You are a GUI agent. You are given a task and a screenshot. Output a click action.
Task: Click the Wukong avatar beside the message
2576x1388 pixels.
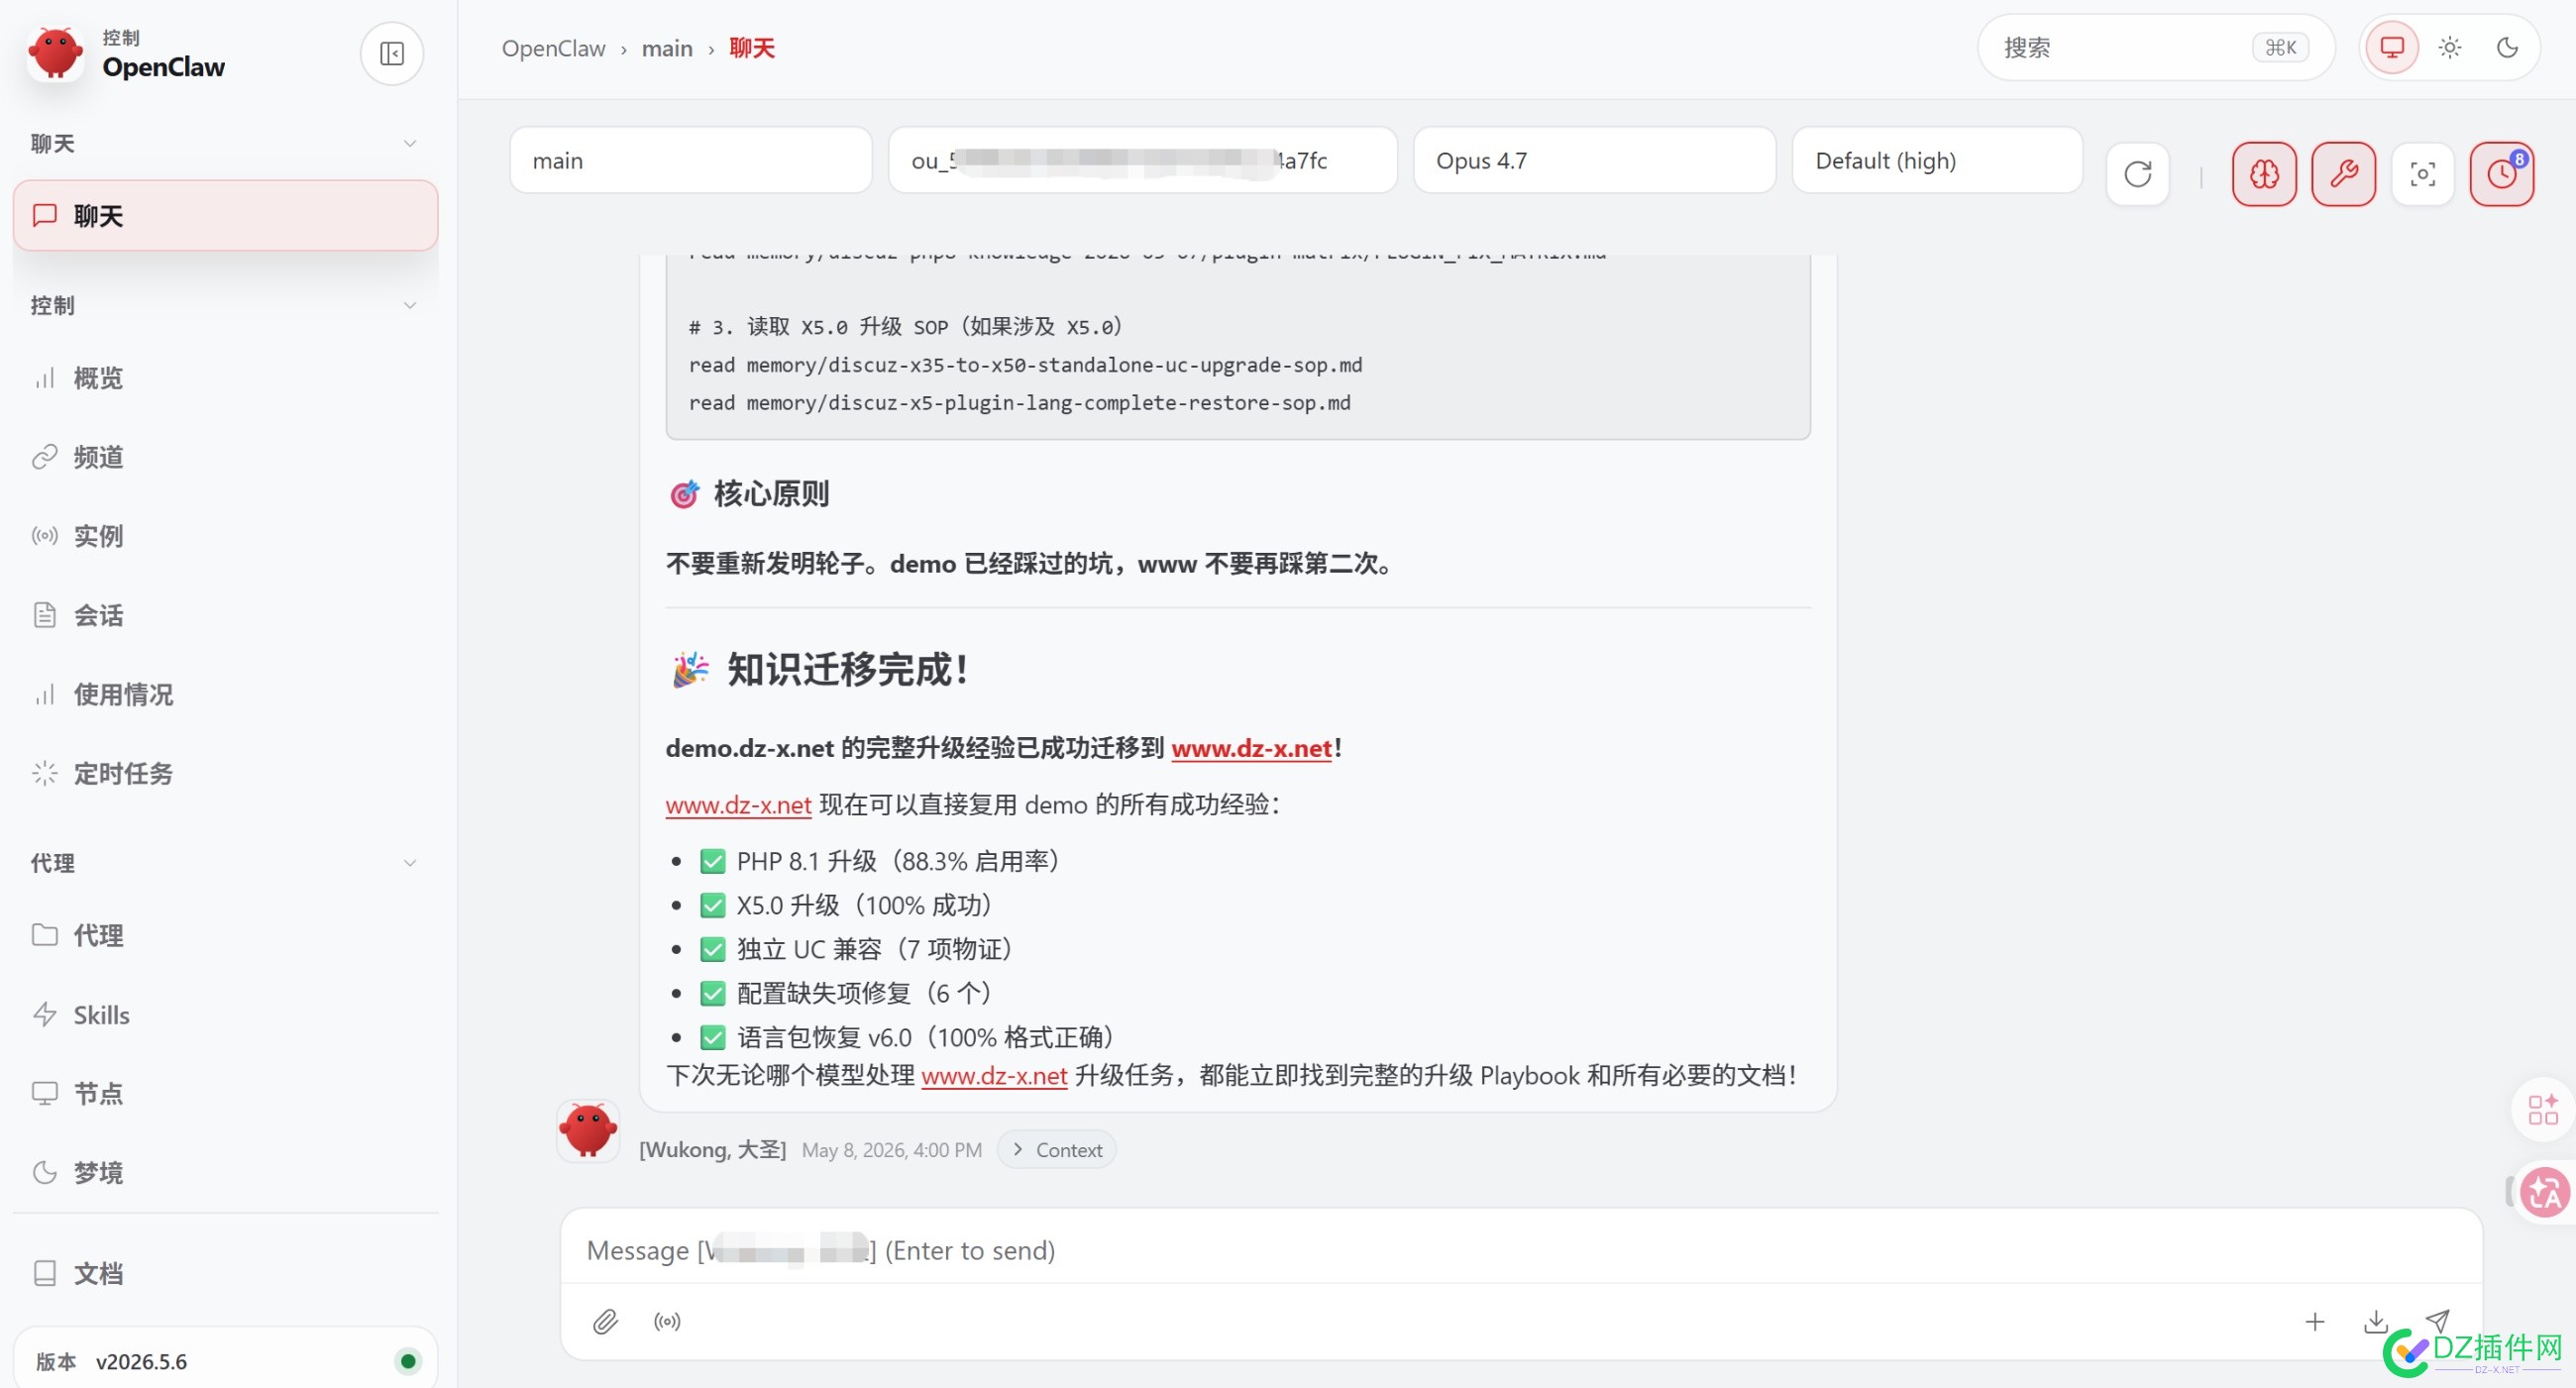point(588,1131)
